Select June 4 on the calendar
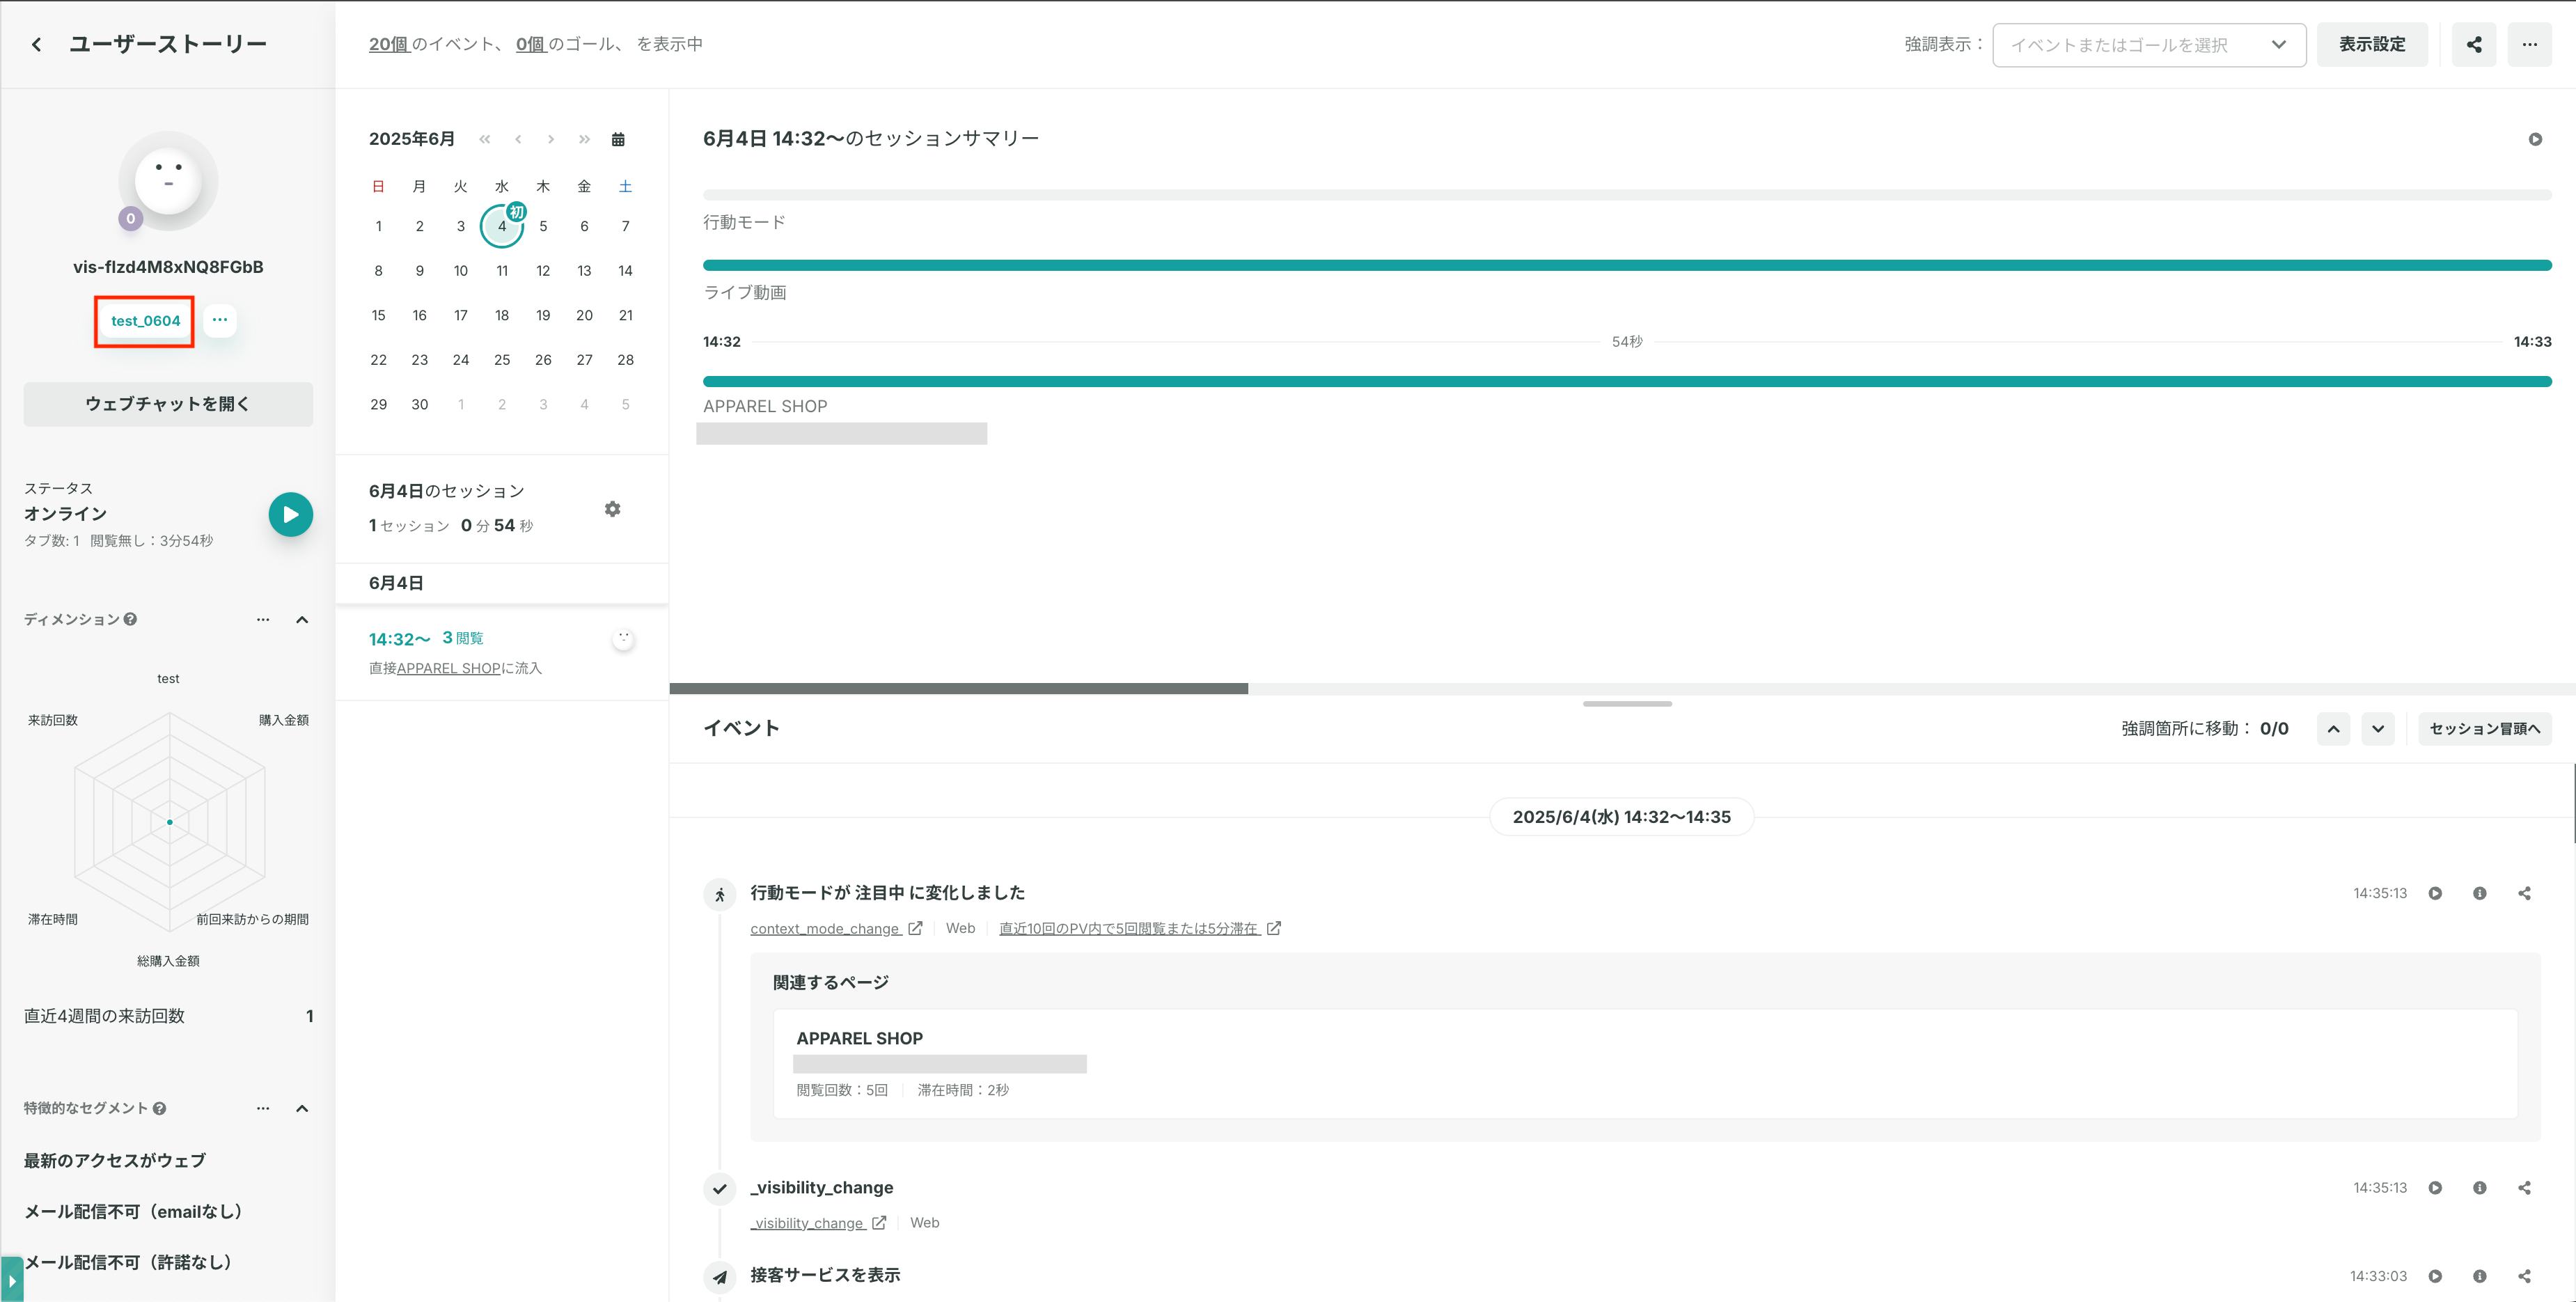This screenshot has width=2576, height=1302. click(x=502, y=226)
